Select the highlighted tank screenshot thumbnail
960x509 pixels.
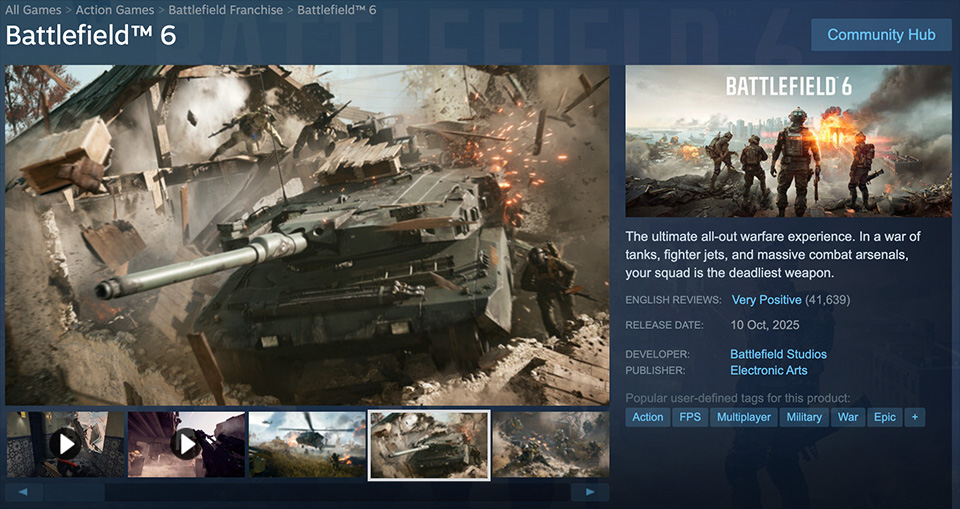429,445
